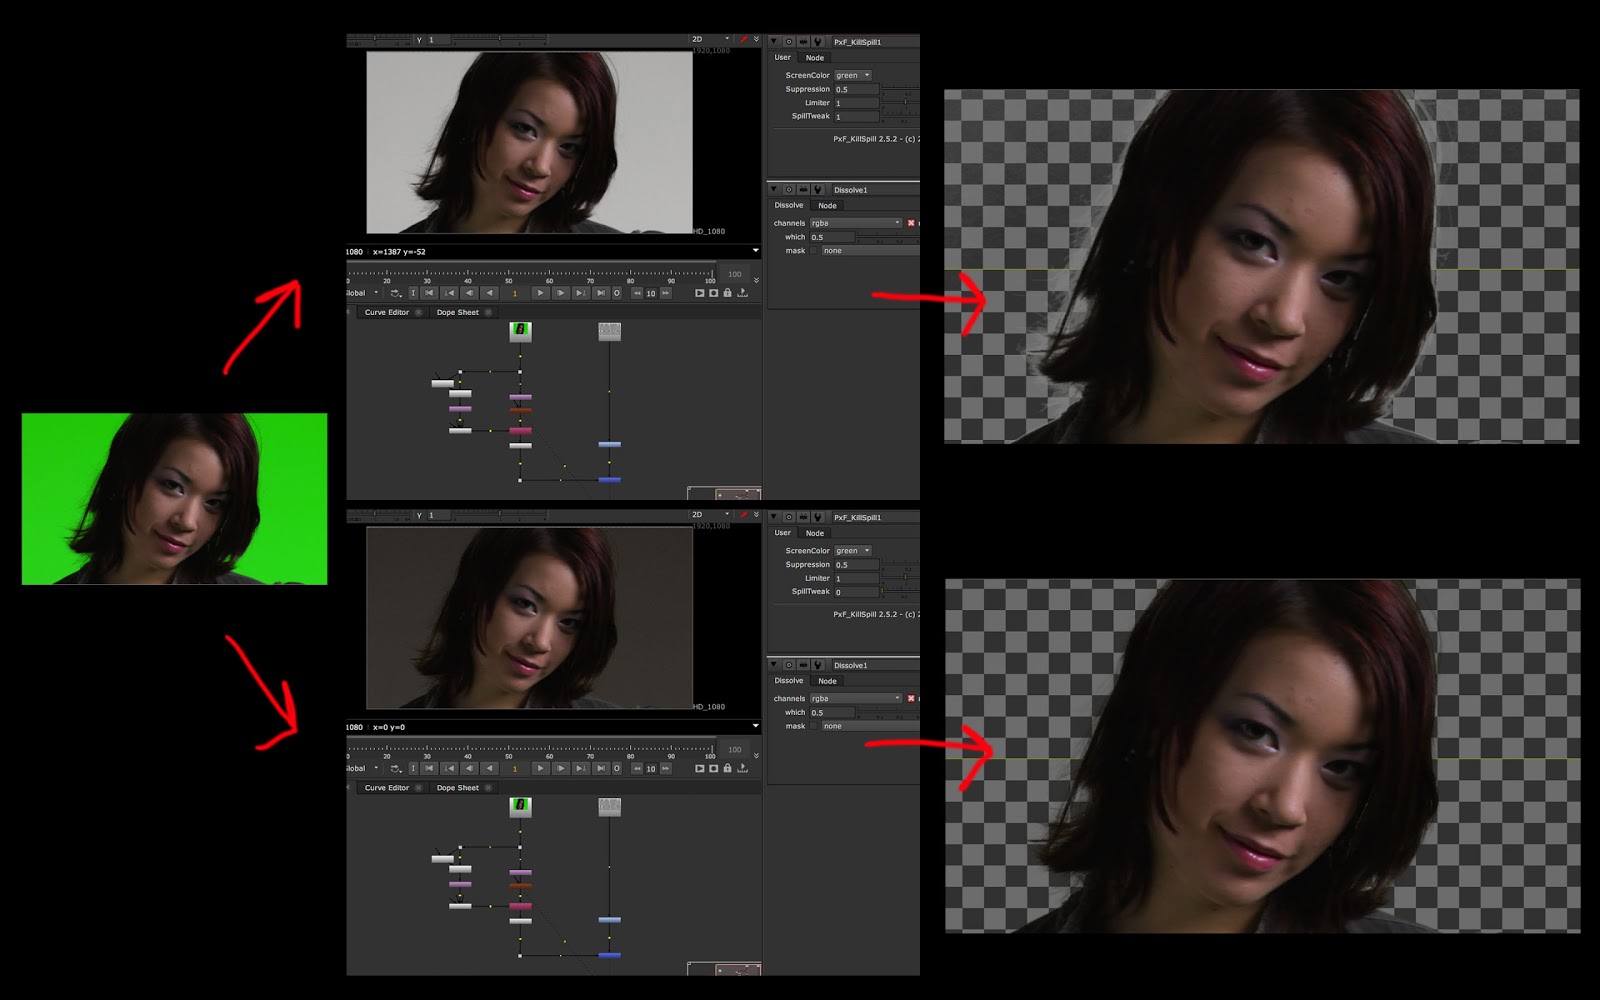Image resolution: width=1600 pixels, height=1000 pixels.
Task: Toggle the lock icon in the upper viewer
Action: pyautogui.click(x=727, y=293)
